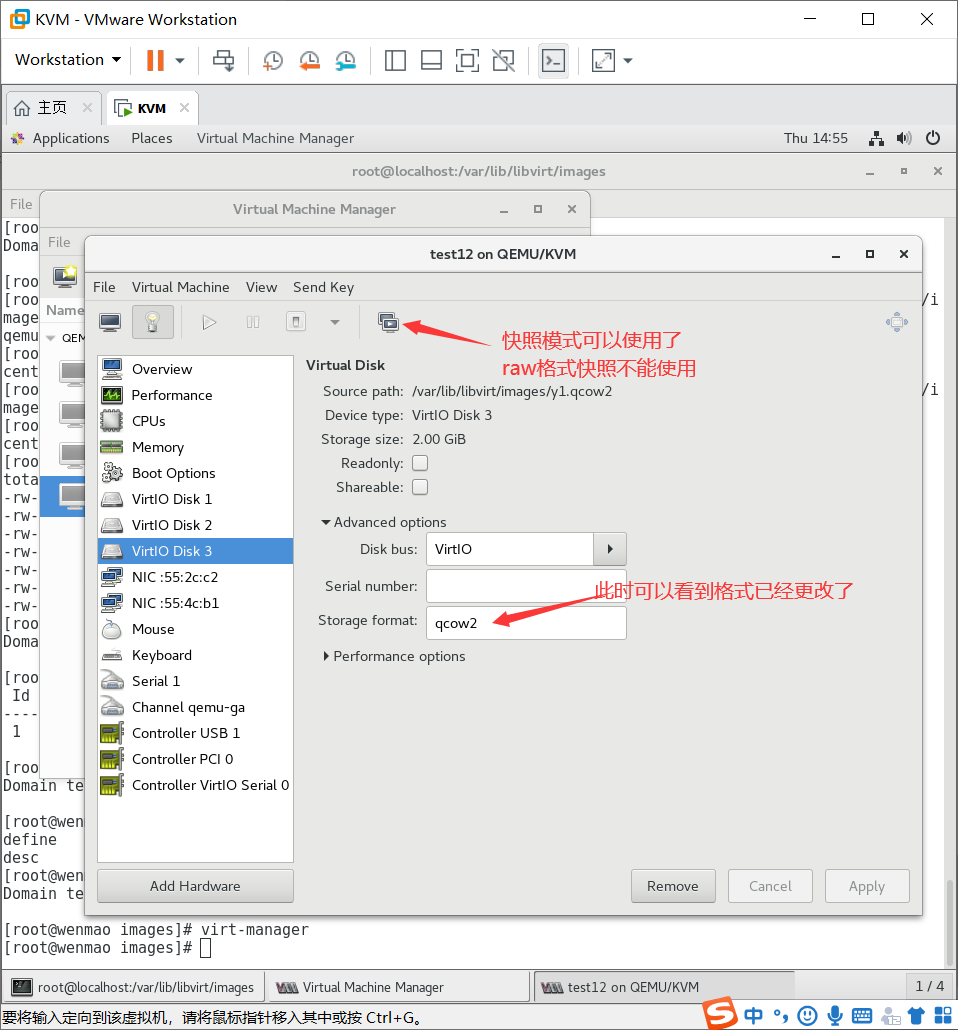Viewport: 958px width, 1030px height.
Task: Open Boot Options settings
Action: click(x=195, y=473)
